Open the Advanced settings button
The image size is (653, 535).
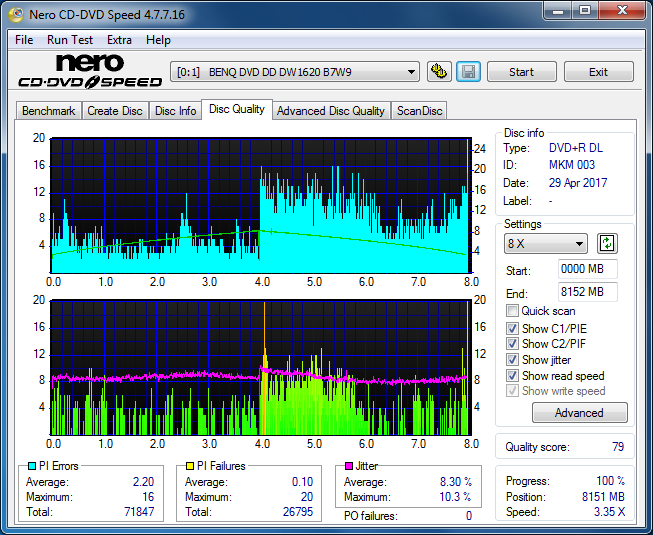tap(579, 413)
